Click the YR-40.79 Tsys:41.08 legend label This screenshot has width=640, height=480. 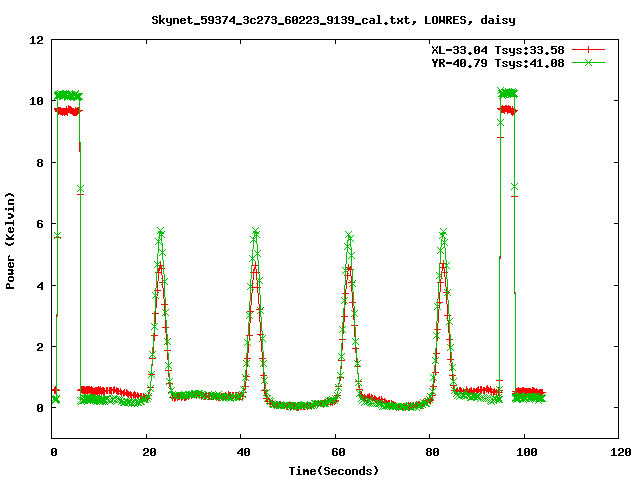pyautogui.click(x=498, y=63)
